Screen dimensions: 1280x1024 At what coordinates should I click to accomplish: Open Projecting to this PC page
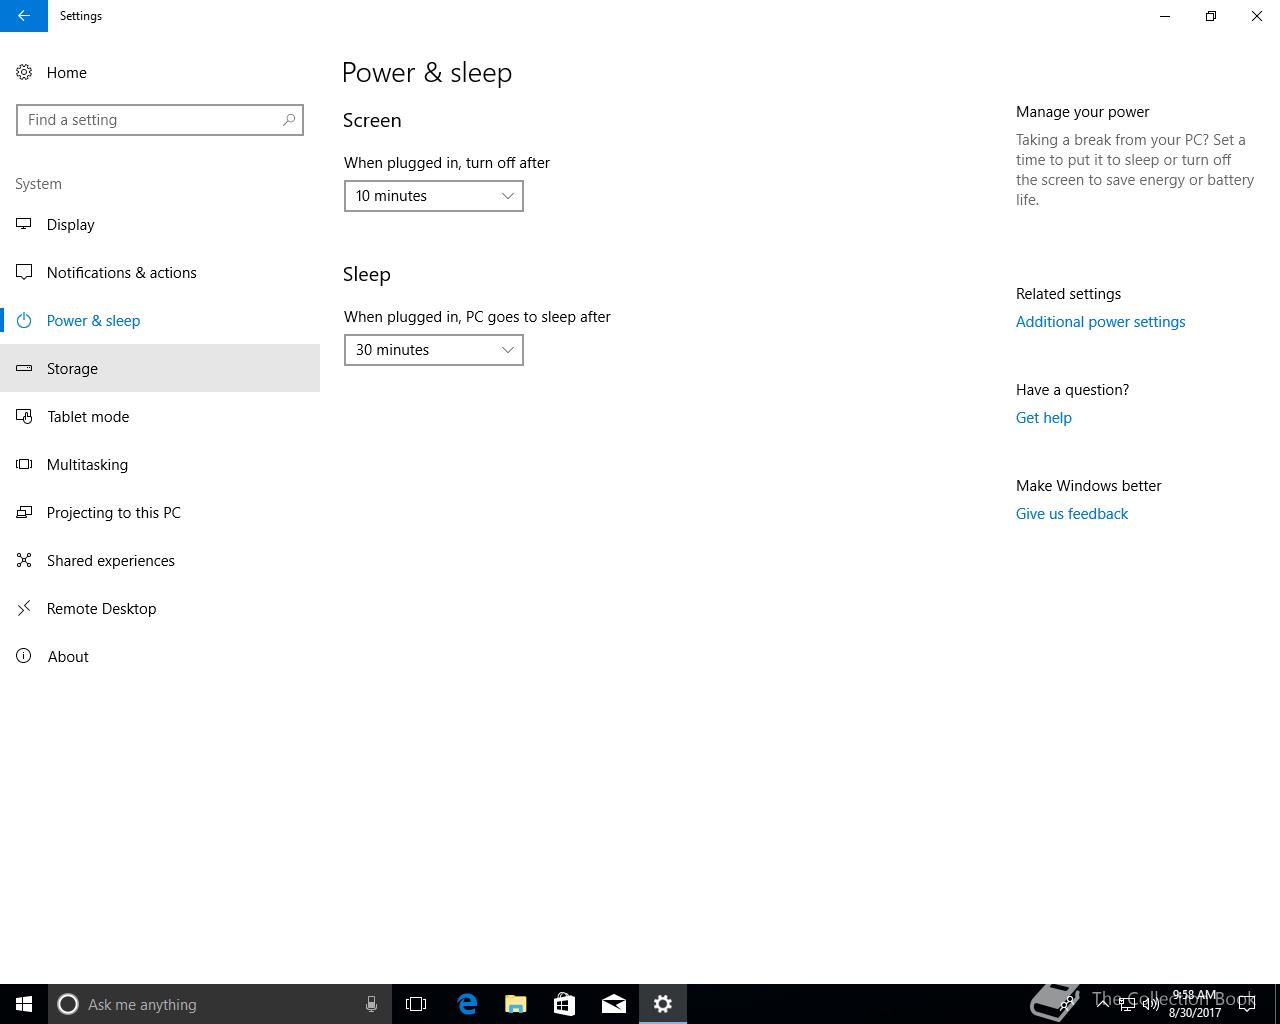[160, 512]
